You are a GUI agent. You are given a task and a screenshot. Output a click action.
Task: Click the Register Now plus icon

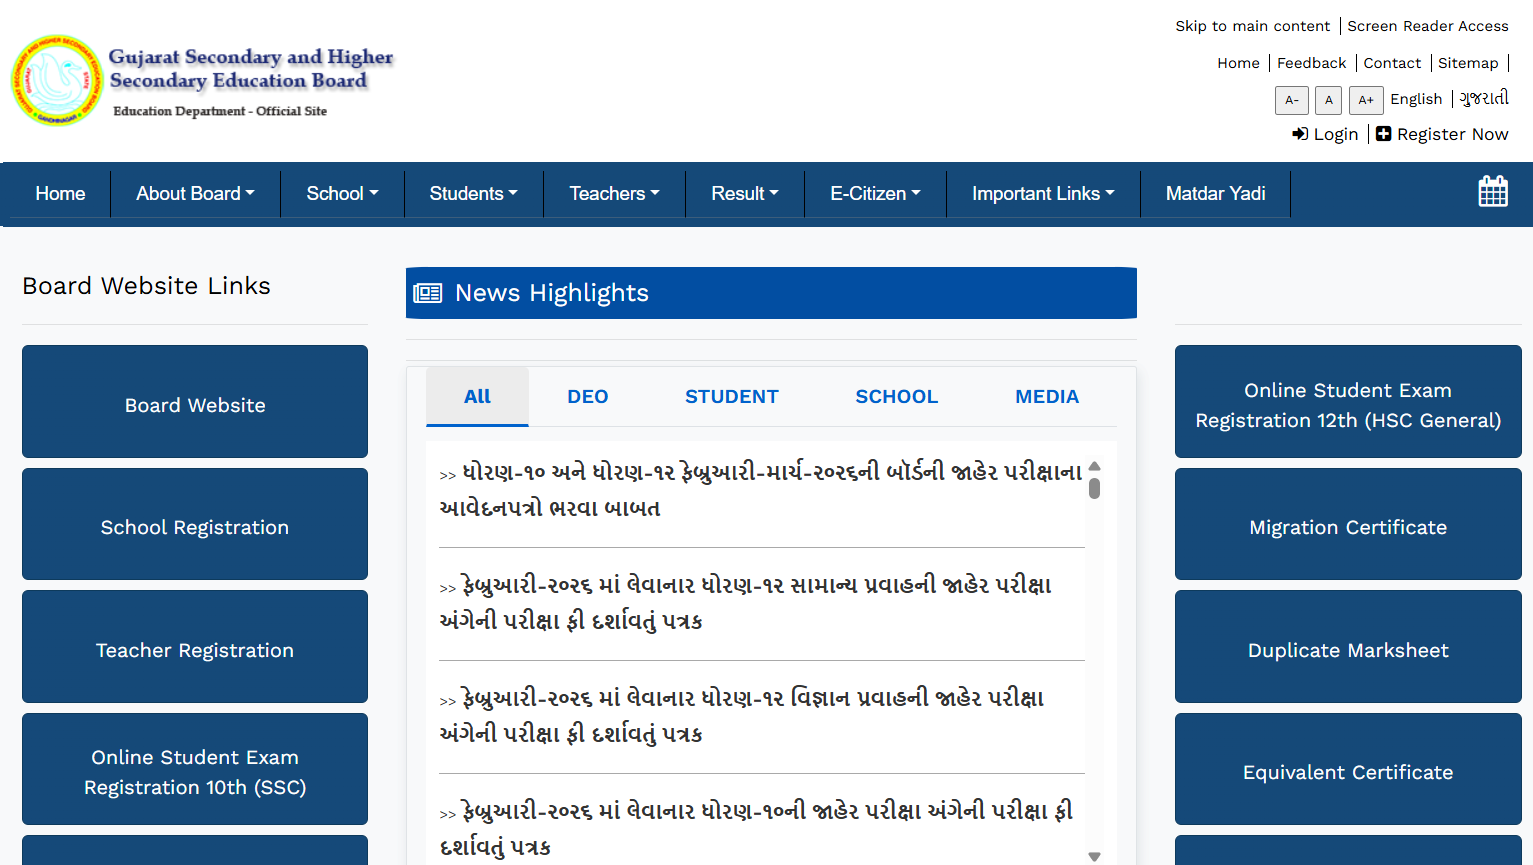click(x=1384, y=133)
